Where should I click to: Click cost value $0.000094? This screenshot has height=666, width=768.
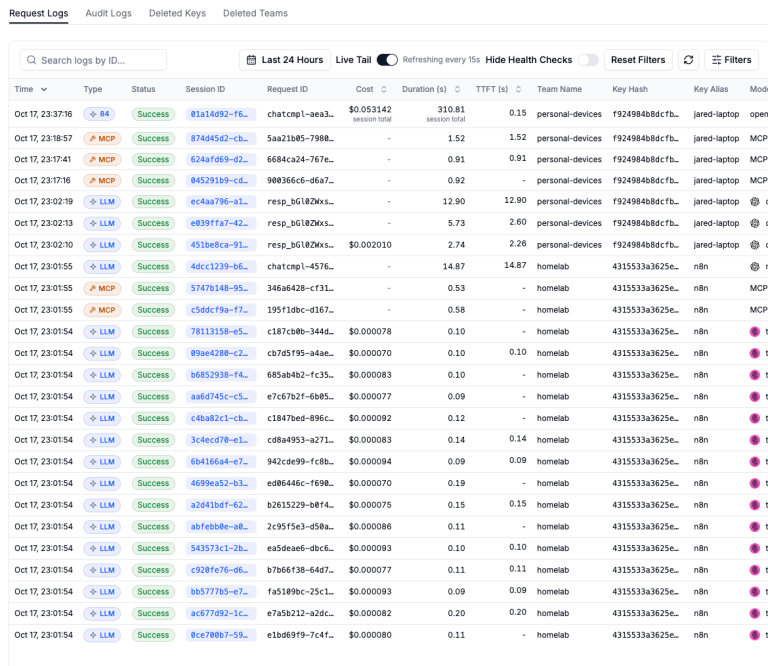370,462
